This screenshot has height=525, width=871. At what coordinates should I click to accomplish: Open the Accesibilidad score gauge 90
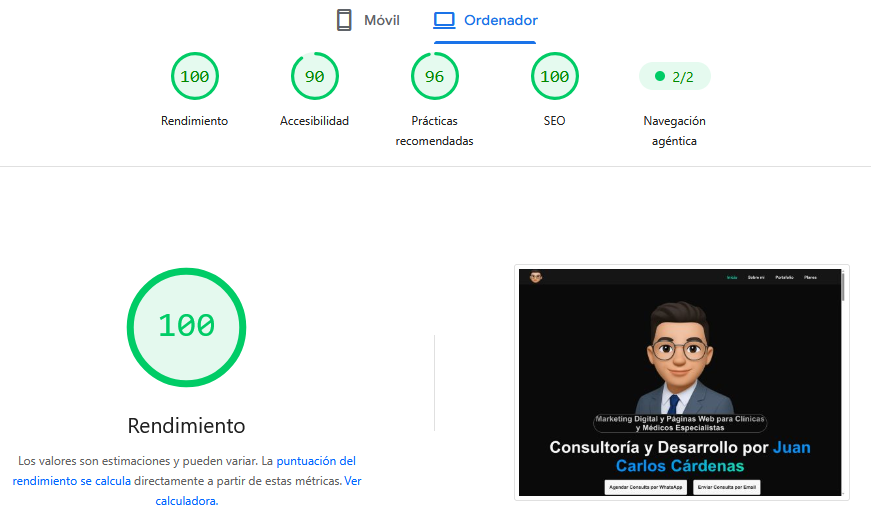point(314,76)
